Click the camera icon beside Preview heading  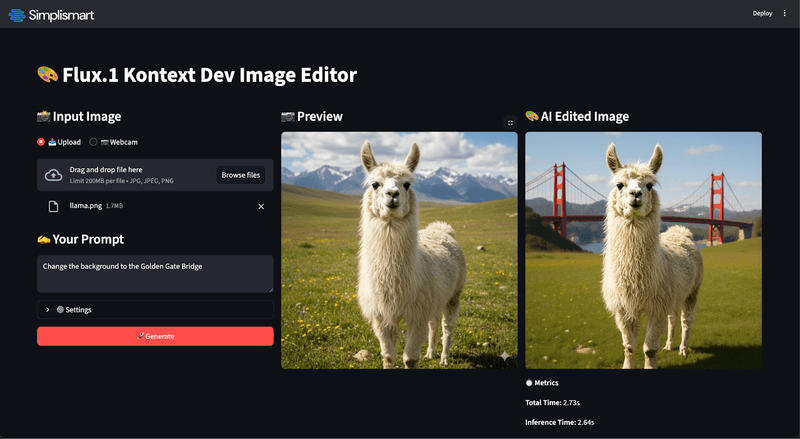[x=288, y=117]
